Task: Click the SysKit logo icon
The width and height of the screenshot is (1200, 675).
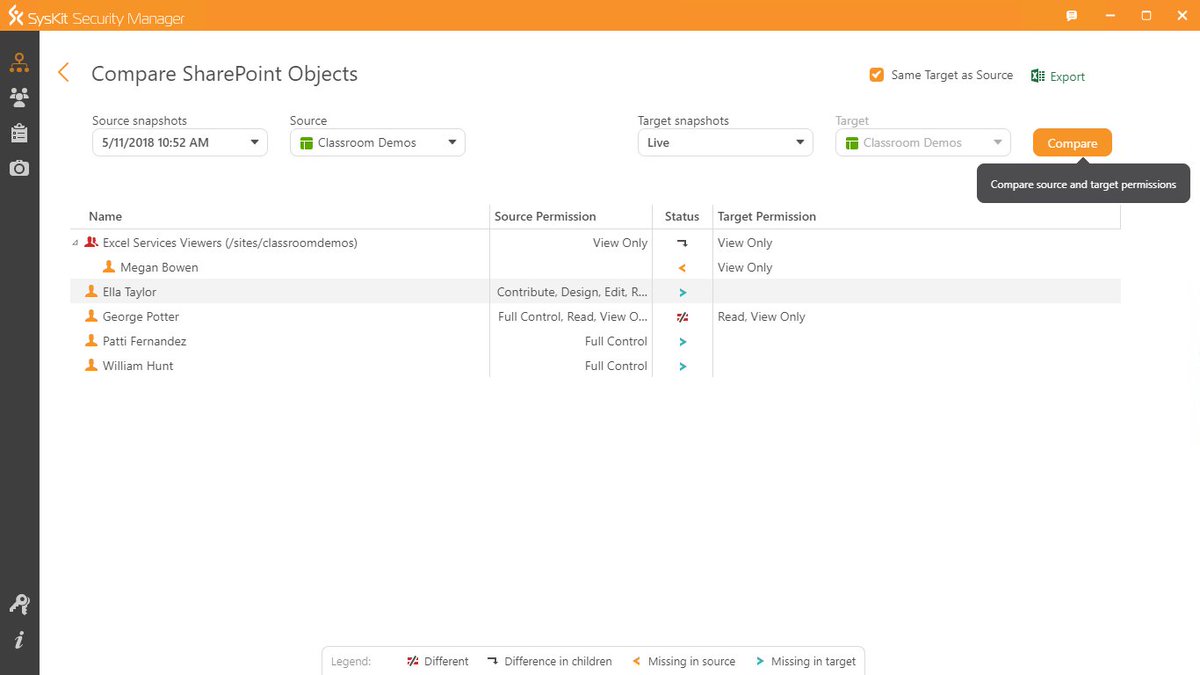Action: point(16,17)
